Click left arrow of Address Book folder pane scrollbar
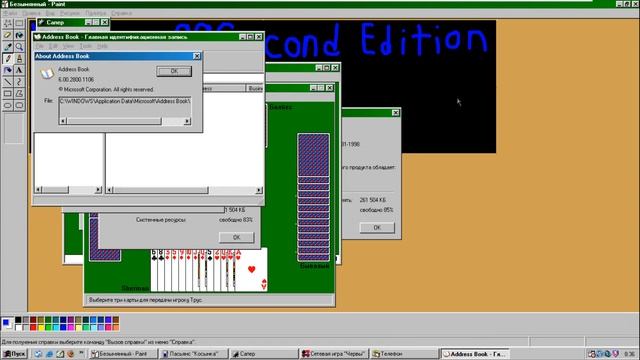The width and height of the screenshot is (640, 360). tap(38, 190)
